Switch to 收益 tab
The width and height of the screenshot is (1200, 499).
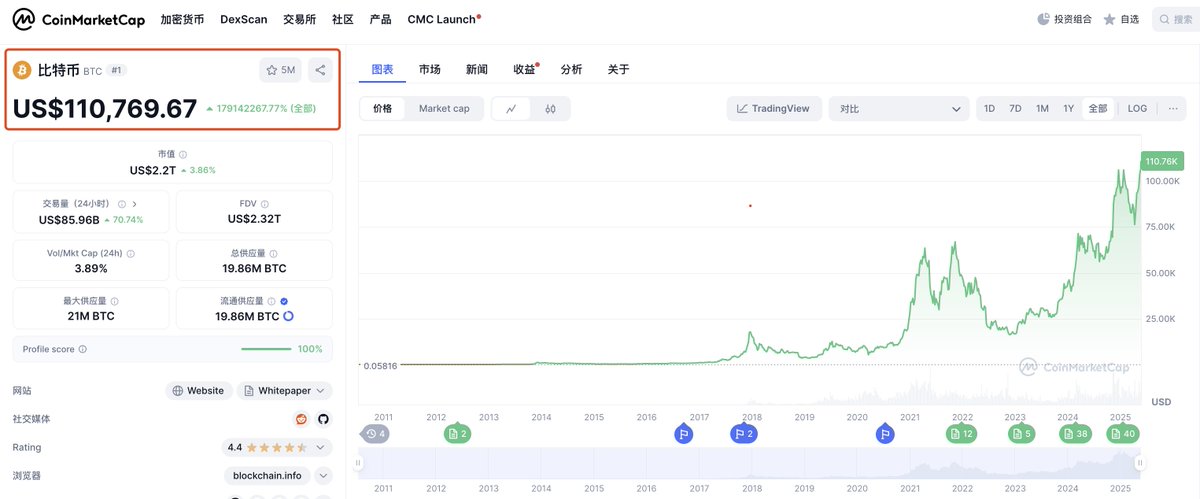coord(525,69)
